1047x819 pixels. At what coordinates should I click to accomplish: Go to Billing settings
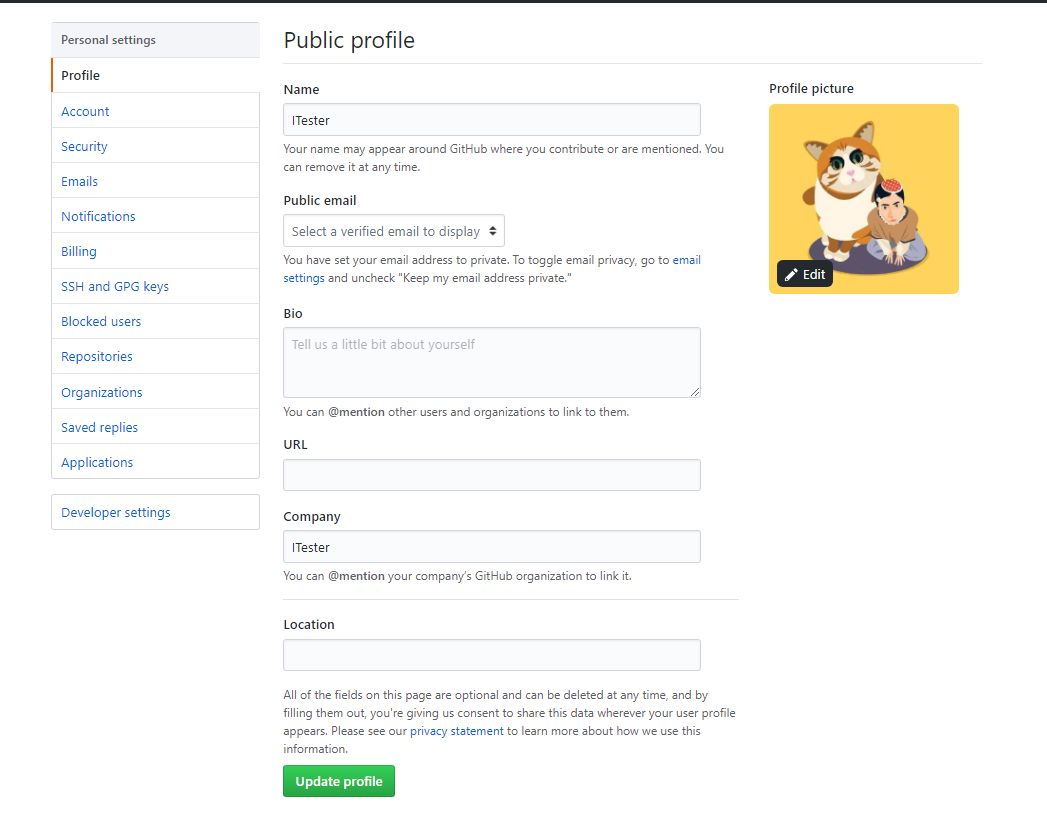[x=155, y=251]
